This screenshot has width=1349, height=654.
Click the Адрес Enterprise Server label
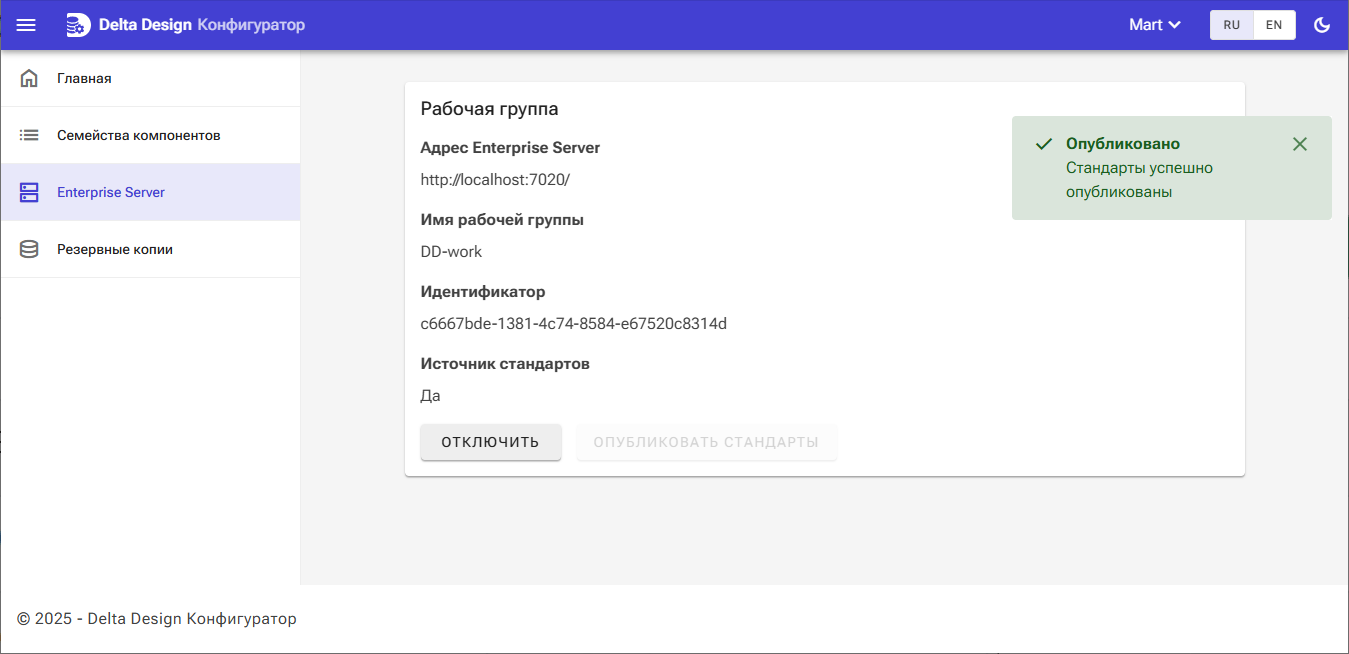point(510,148)
